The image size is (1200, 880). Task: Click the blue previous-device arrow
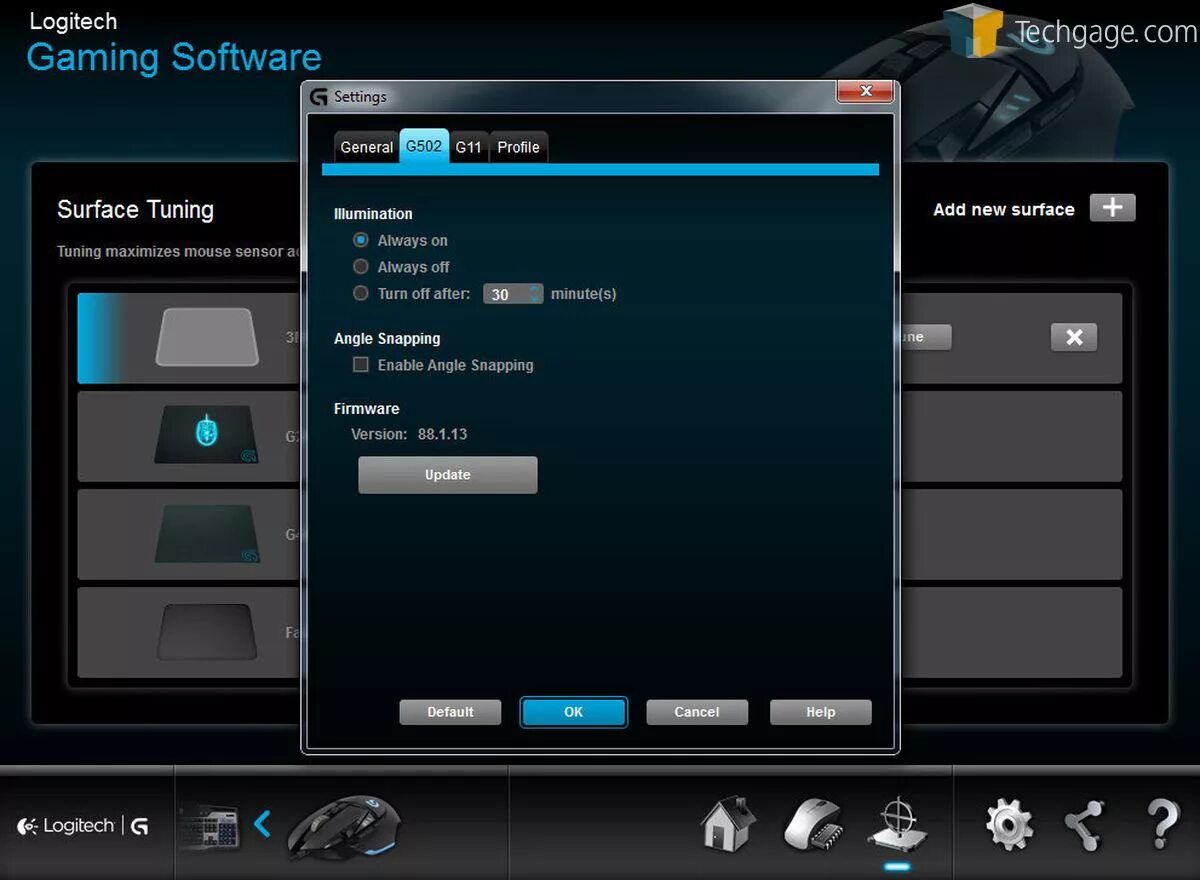coord(263,824)
